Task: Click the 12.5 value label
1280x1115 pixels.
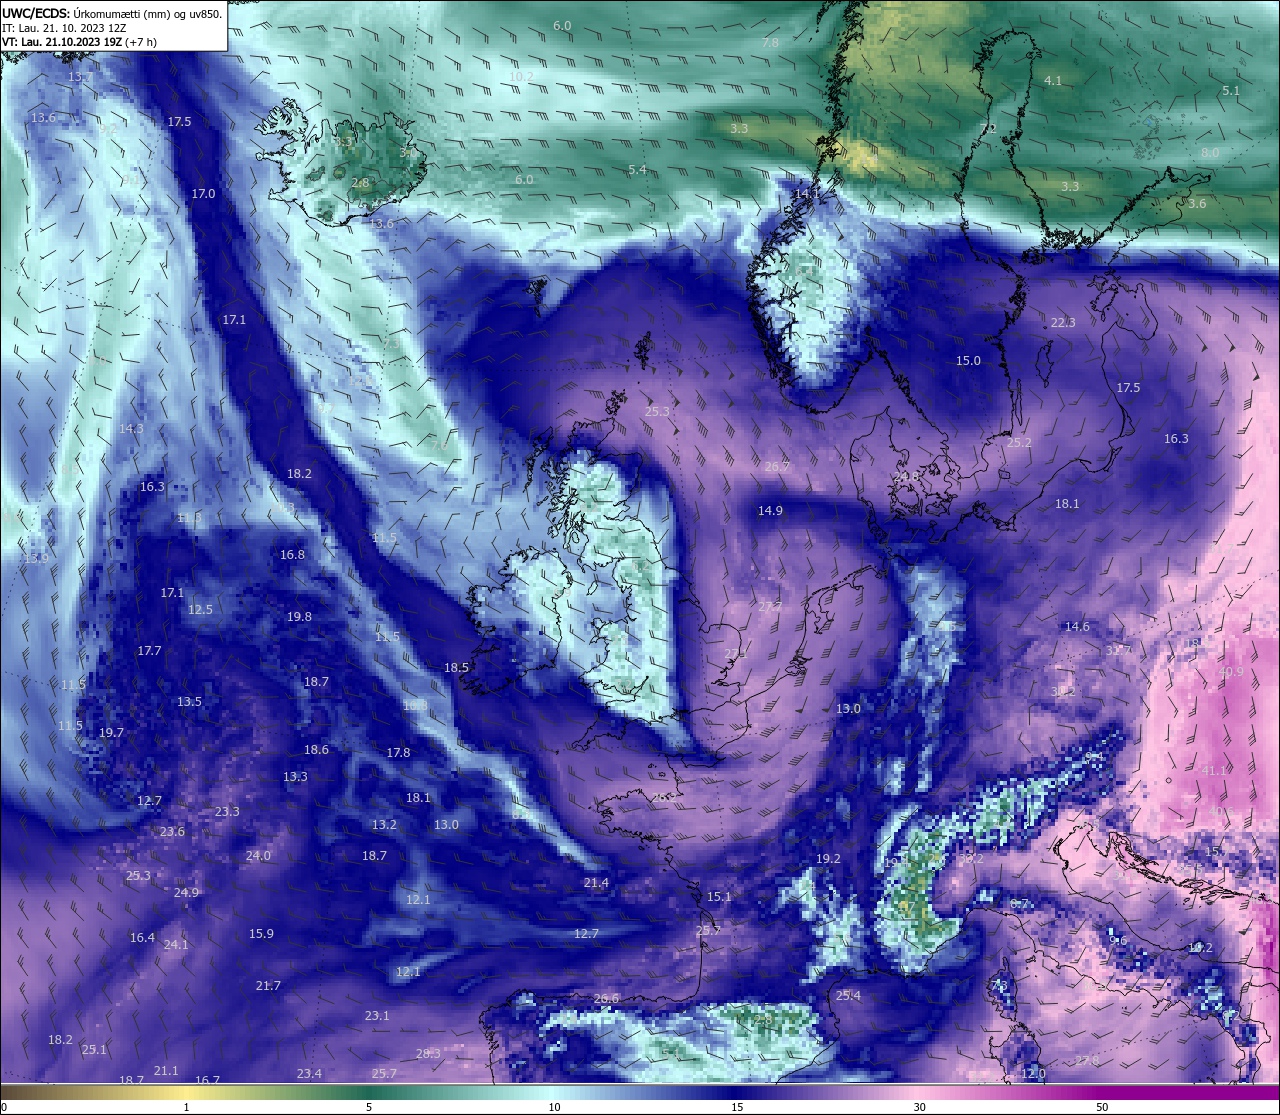Action: [200, 610]
